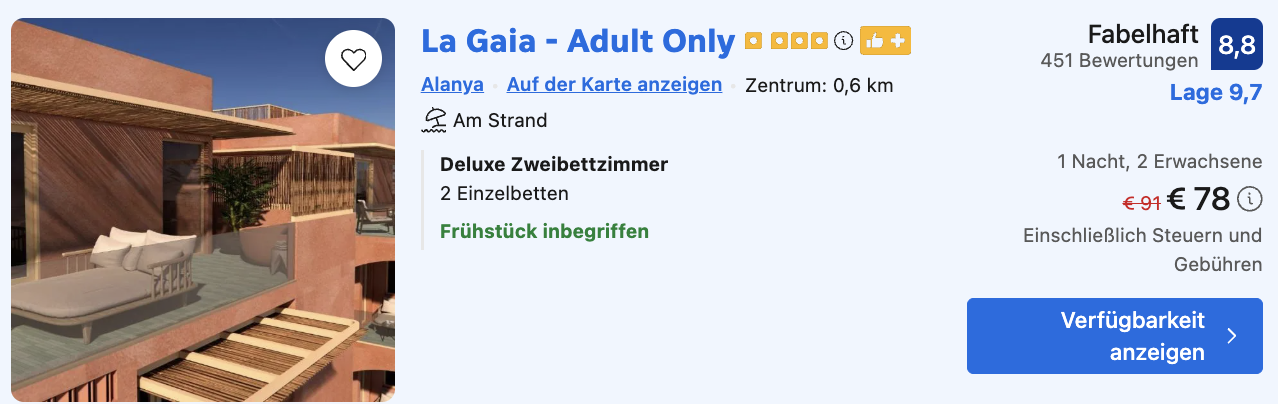The width and height of the screenshot is (1278, 404).
Task: Click the Deluxe Zweibettzimmer room name
Action: (554, 164)
